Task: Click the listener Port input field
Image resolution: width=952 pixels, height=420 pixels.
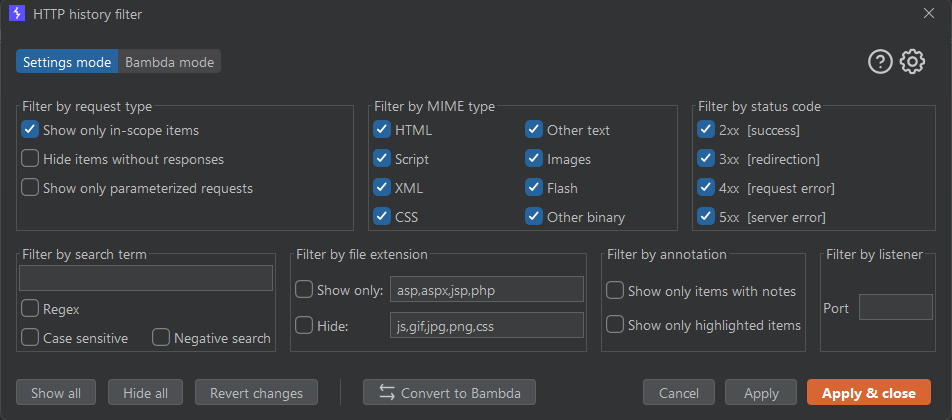Action: click(x=896, y=307)
